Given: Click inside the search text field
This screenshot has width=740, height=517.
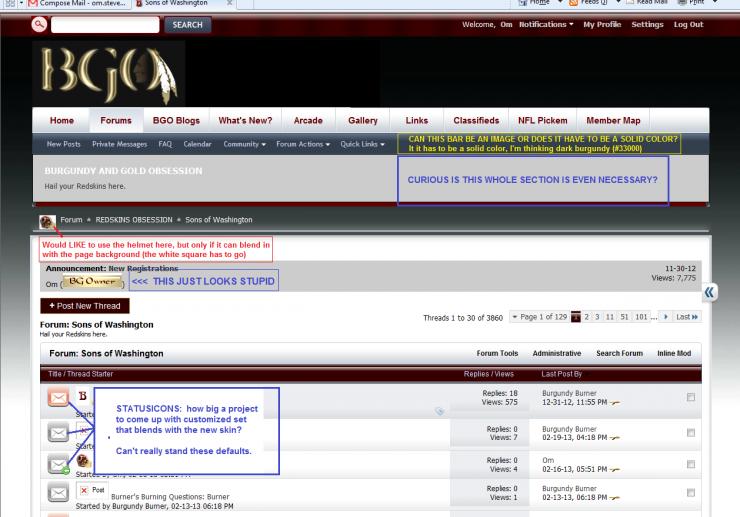Looking at the screenshot, I should [105, 25].
